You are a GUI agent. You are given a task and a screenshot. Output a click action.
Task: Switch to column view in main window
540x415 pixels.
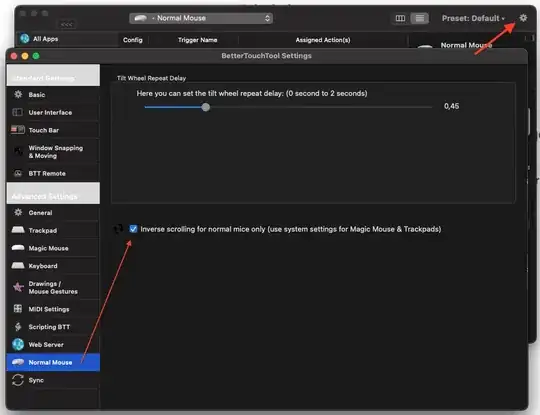click(400, 18)
